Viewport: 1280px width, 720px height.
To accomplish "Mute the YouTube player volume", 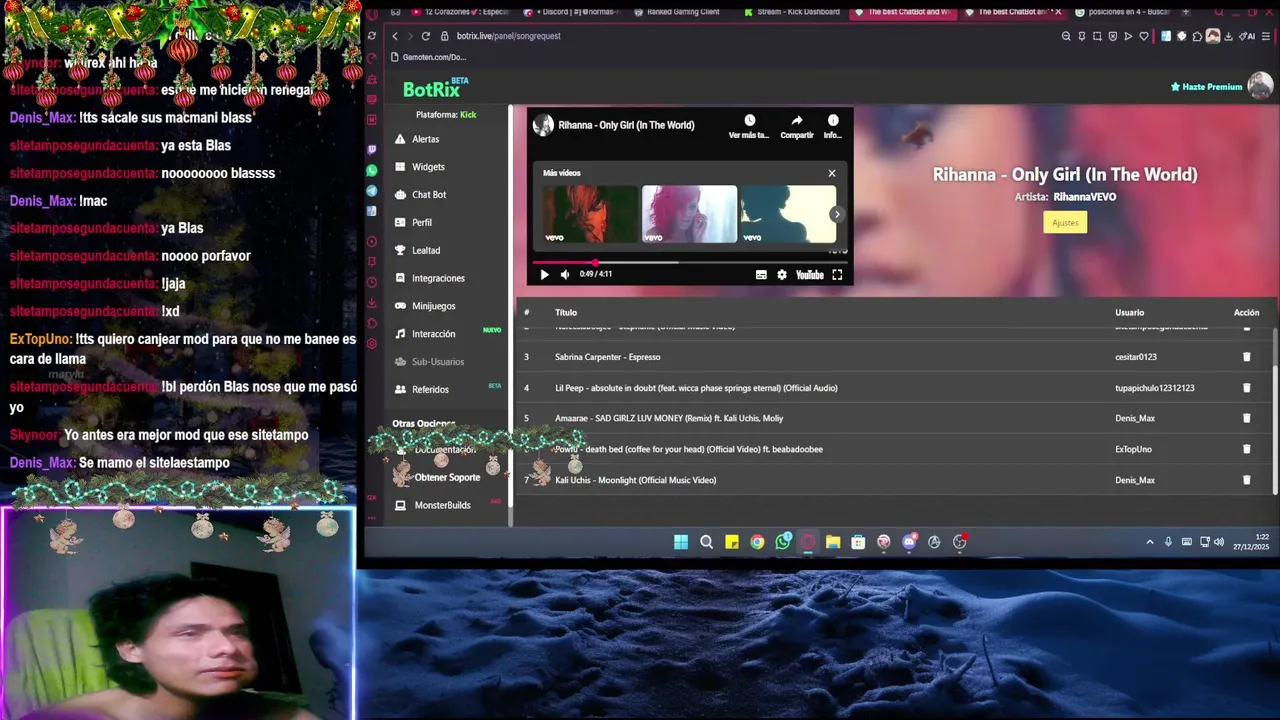I will point(565,274).
